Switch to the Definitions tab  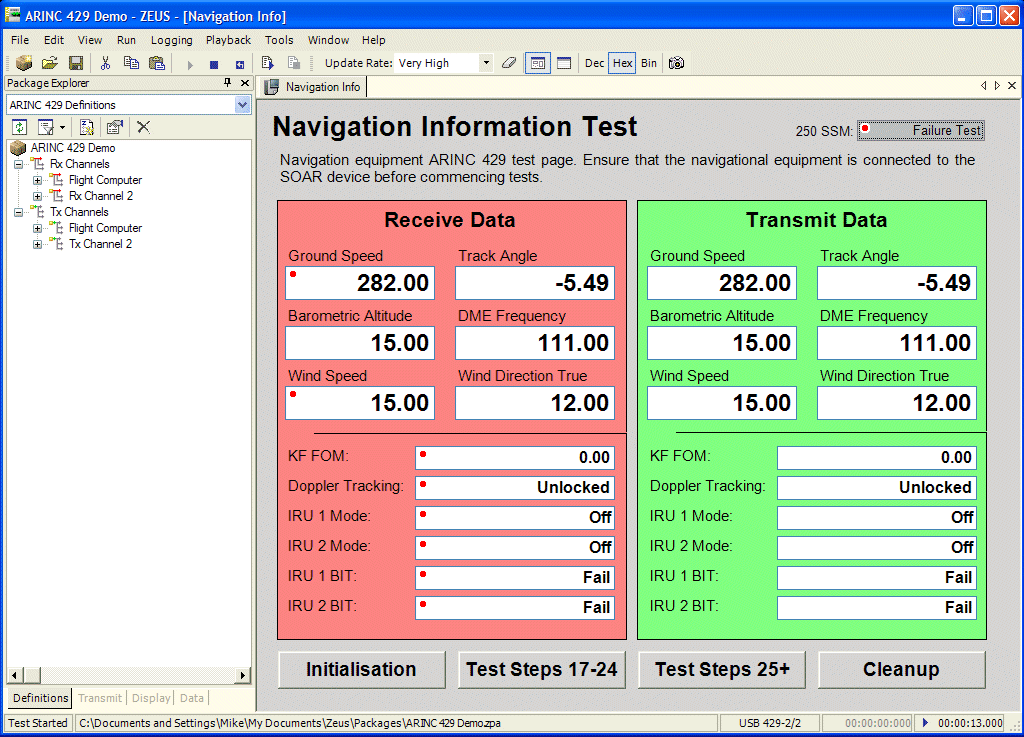pyautogui.click(x=40, y=698)
